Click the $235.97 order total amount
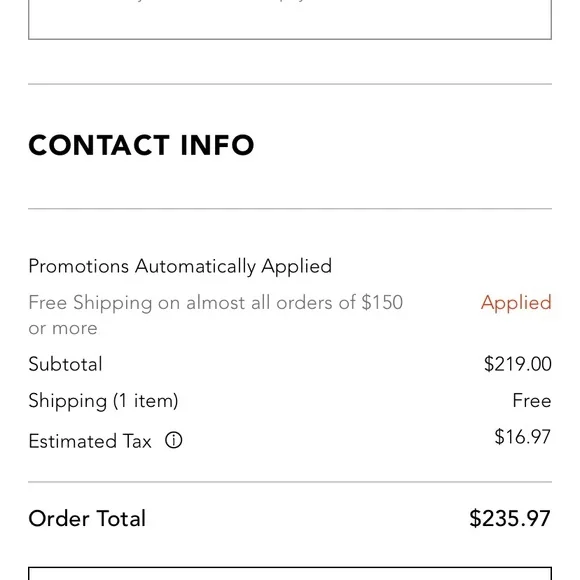This screenshot has width=580, height=580. click(x=510, y=519)
